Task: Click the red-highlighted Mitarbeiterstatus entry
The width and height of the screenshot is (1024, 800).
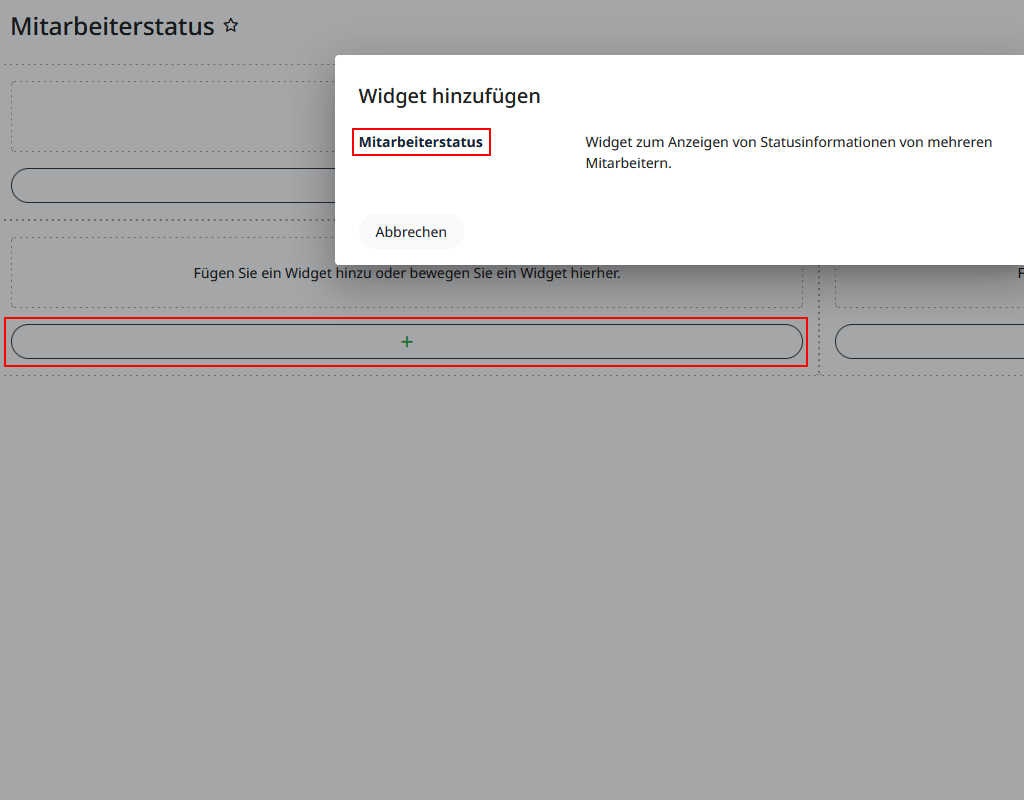Action: click(420, 141)
